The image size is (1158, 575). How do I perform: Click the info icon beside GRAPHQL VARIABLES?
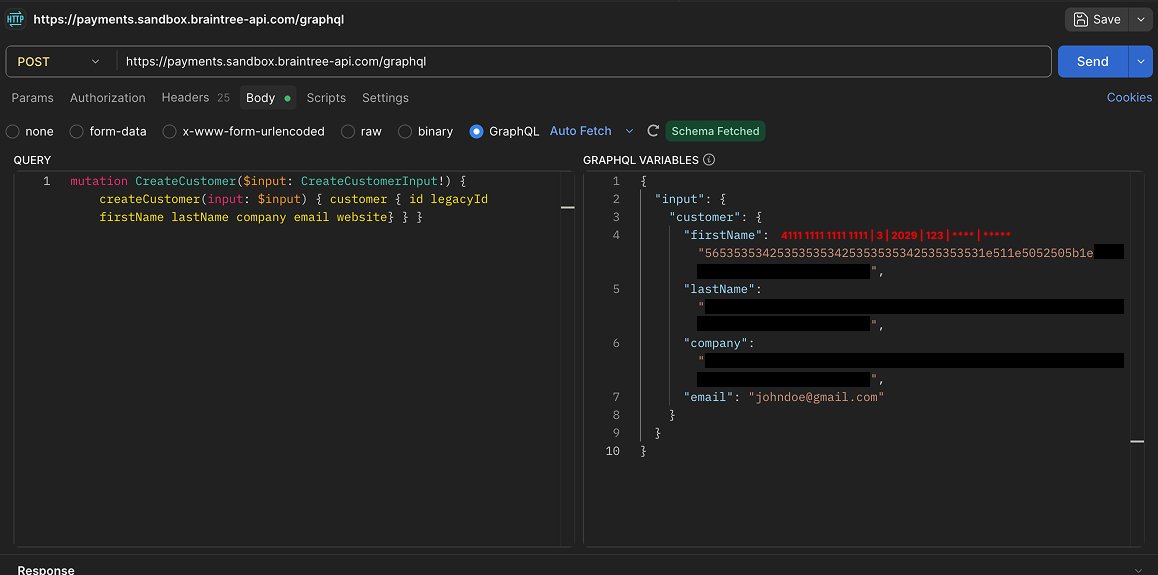pyautogui.click(x=709, y=159)
